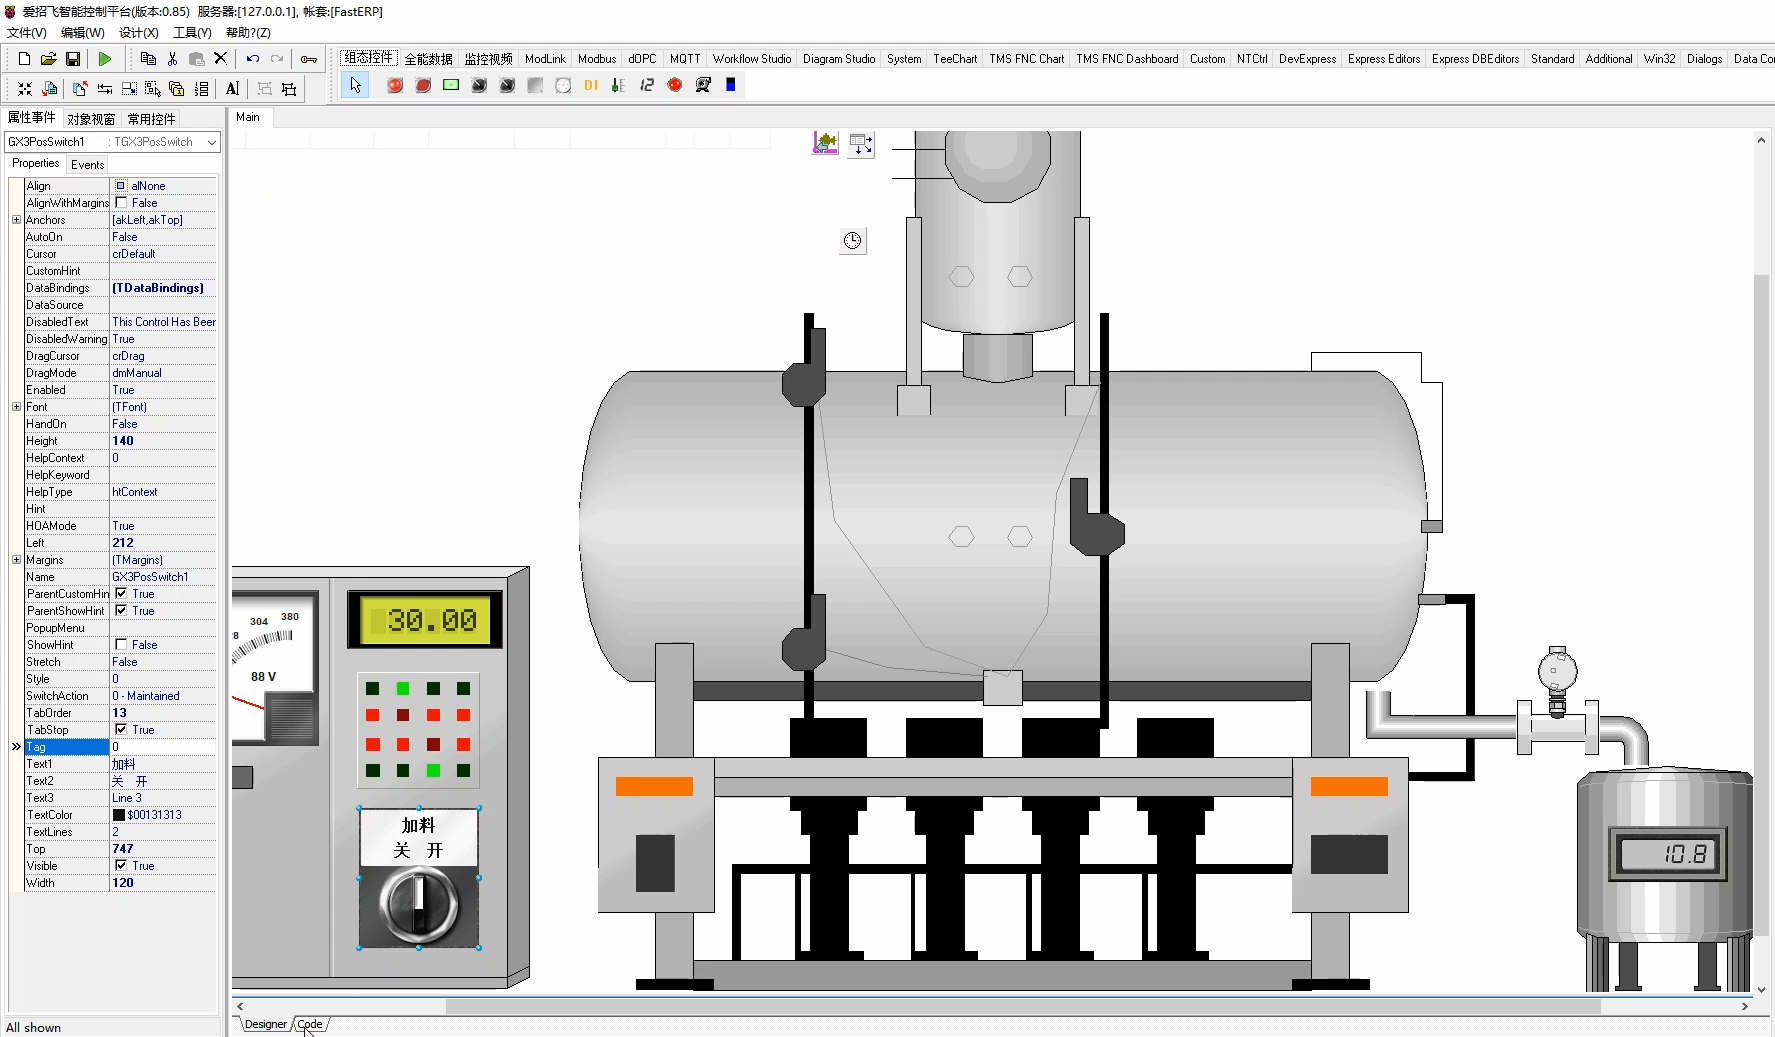The width and height of the screenshot is (1775, 1037).
Task: Switch to 对象视窗 panel tab
Action: click(91, 119)
